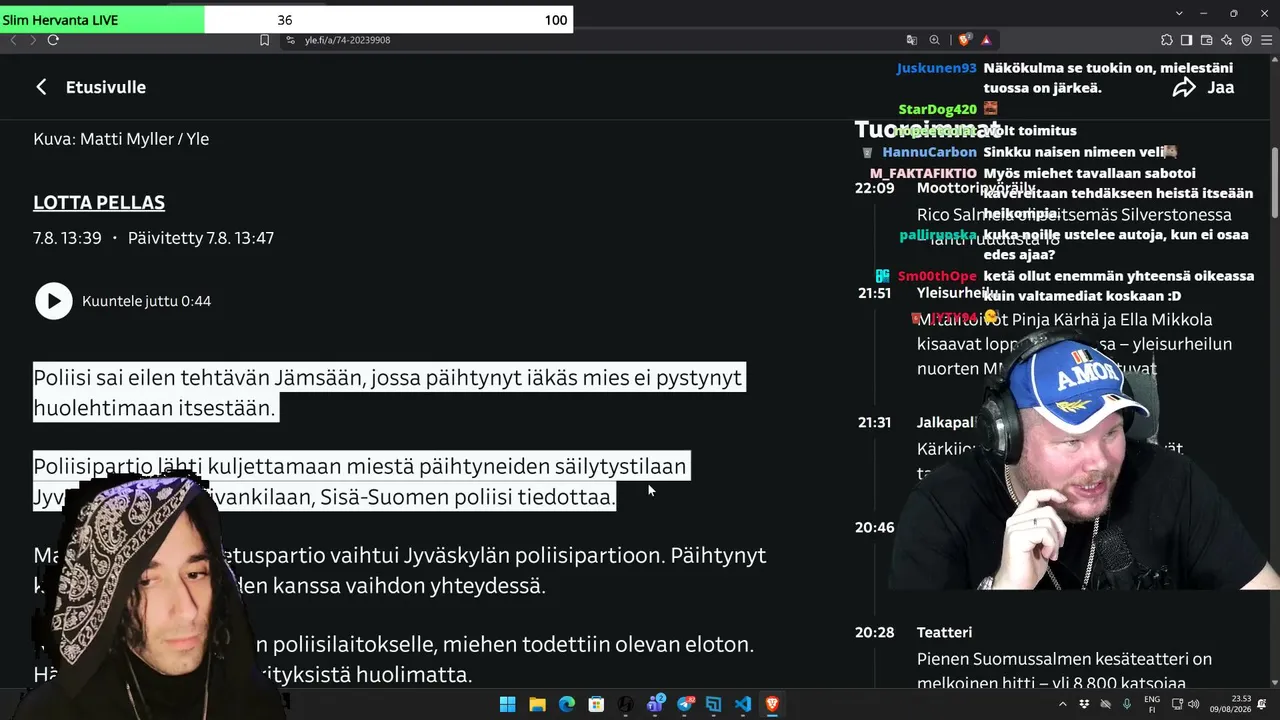Click the paragraph starting Poliisi sai eilen tehtävän
This screenshot has width=1280, height=720.
coord(389,392)
